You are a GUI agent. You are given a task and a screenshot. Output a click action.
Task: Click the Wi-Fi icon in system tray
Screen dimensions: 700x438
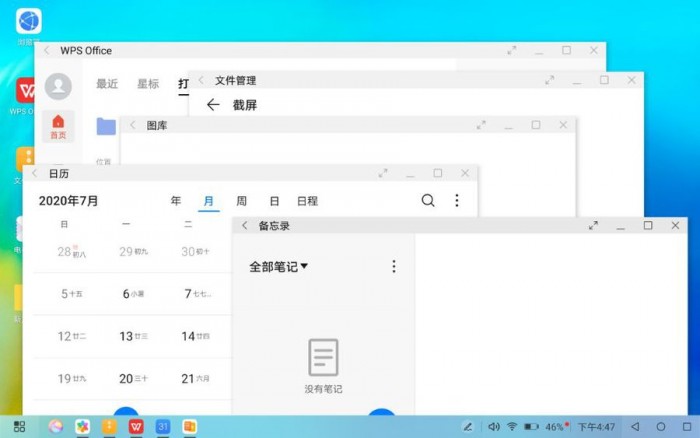coord(512,427)
